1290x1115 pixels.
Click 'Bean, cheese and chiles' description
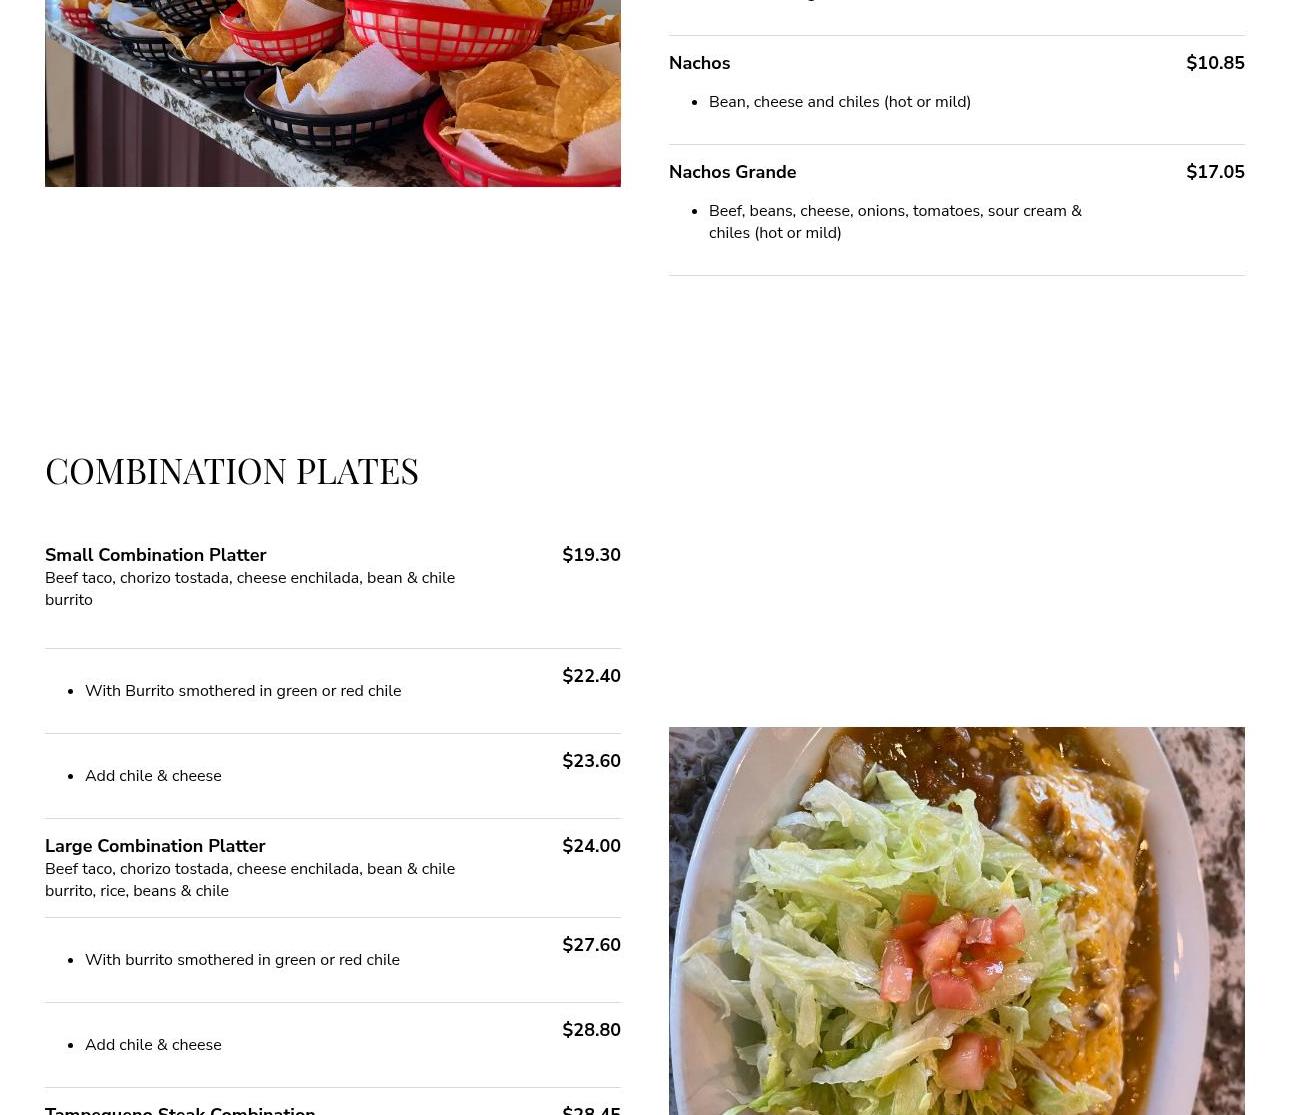(x=840, y=102)
